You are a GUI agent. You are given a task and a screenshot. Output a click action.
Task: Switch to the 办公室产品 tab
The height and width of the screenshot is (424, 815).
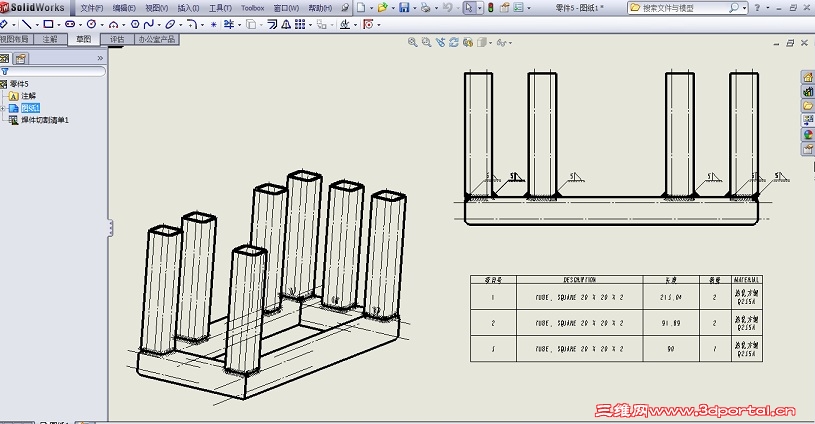[156, 39]
